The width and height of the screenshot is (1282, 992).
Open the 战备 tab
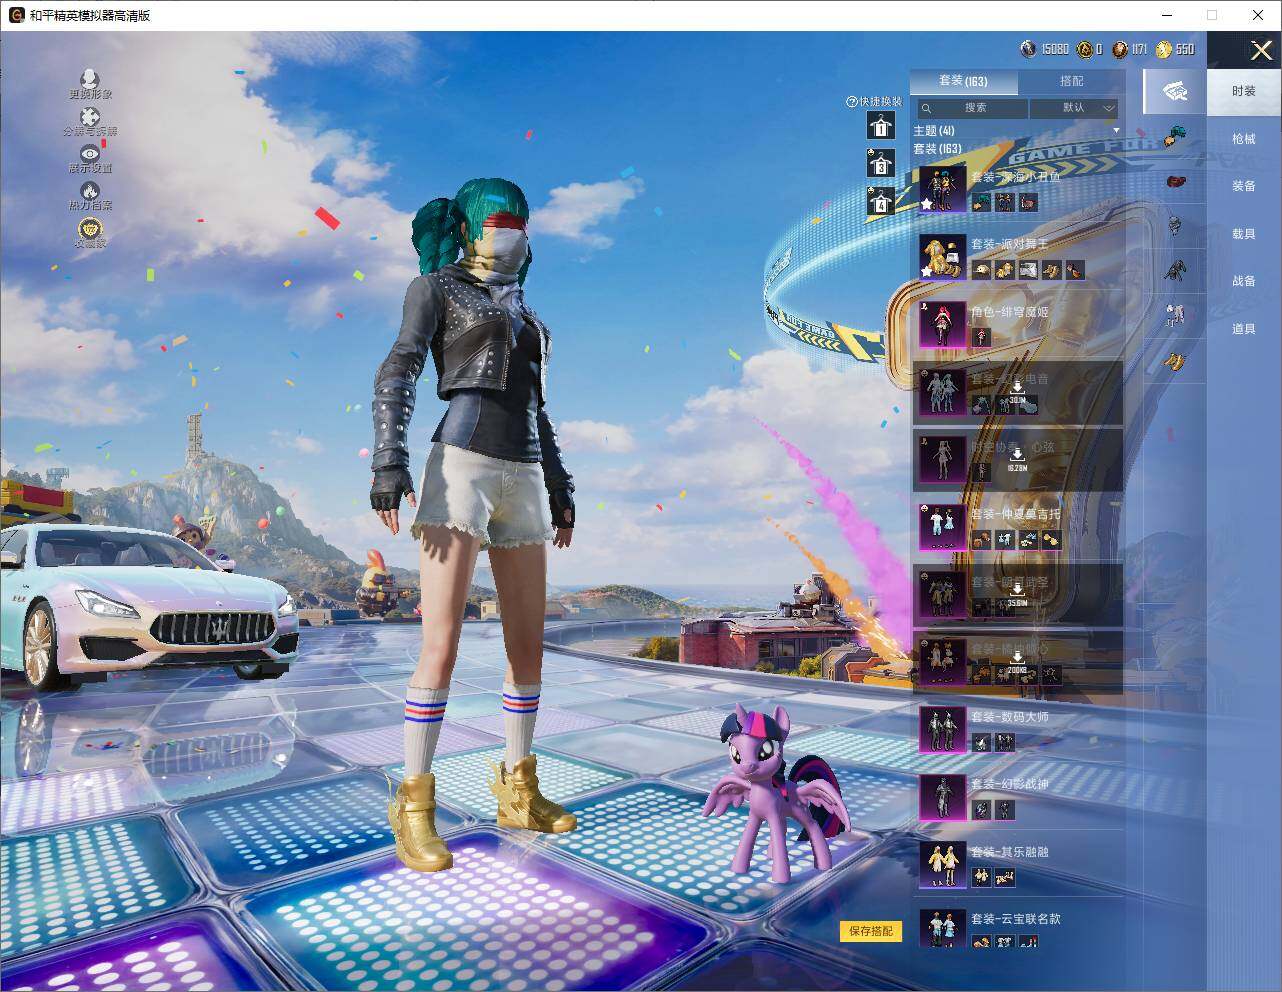(x=1244, y=281)
